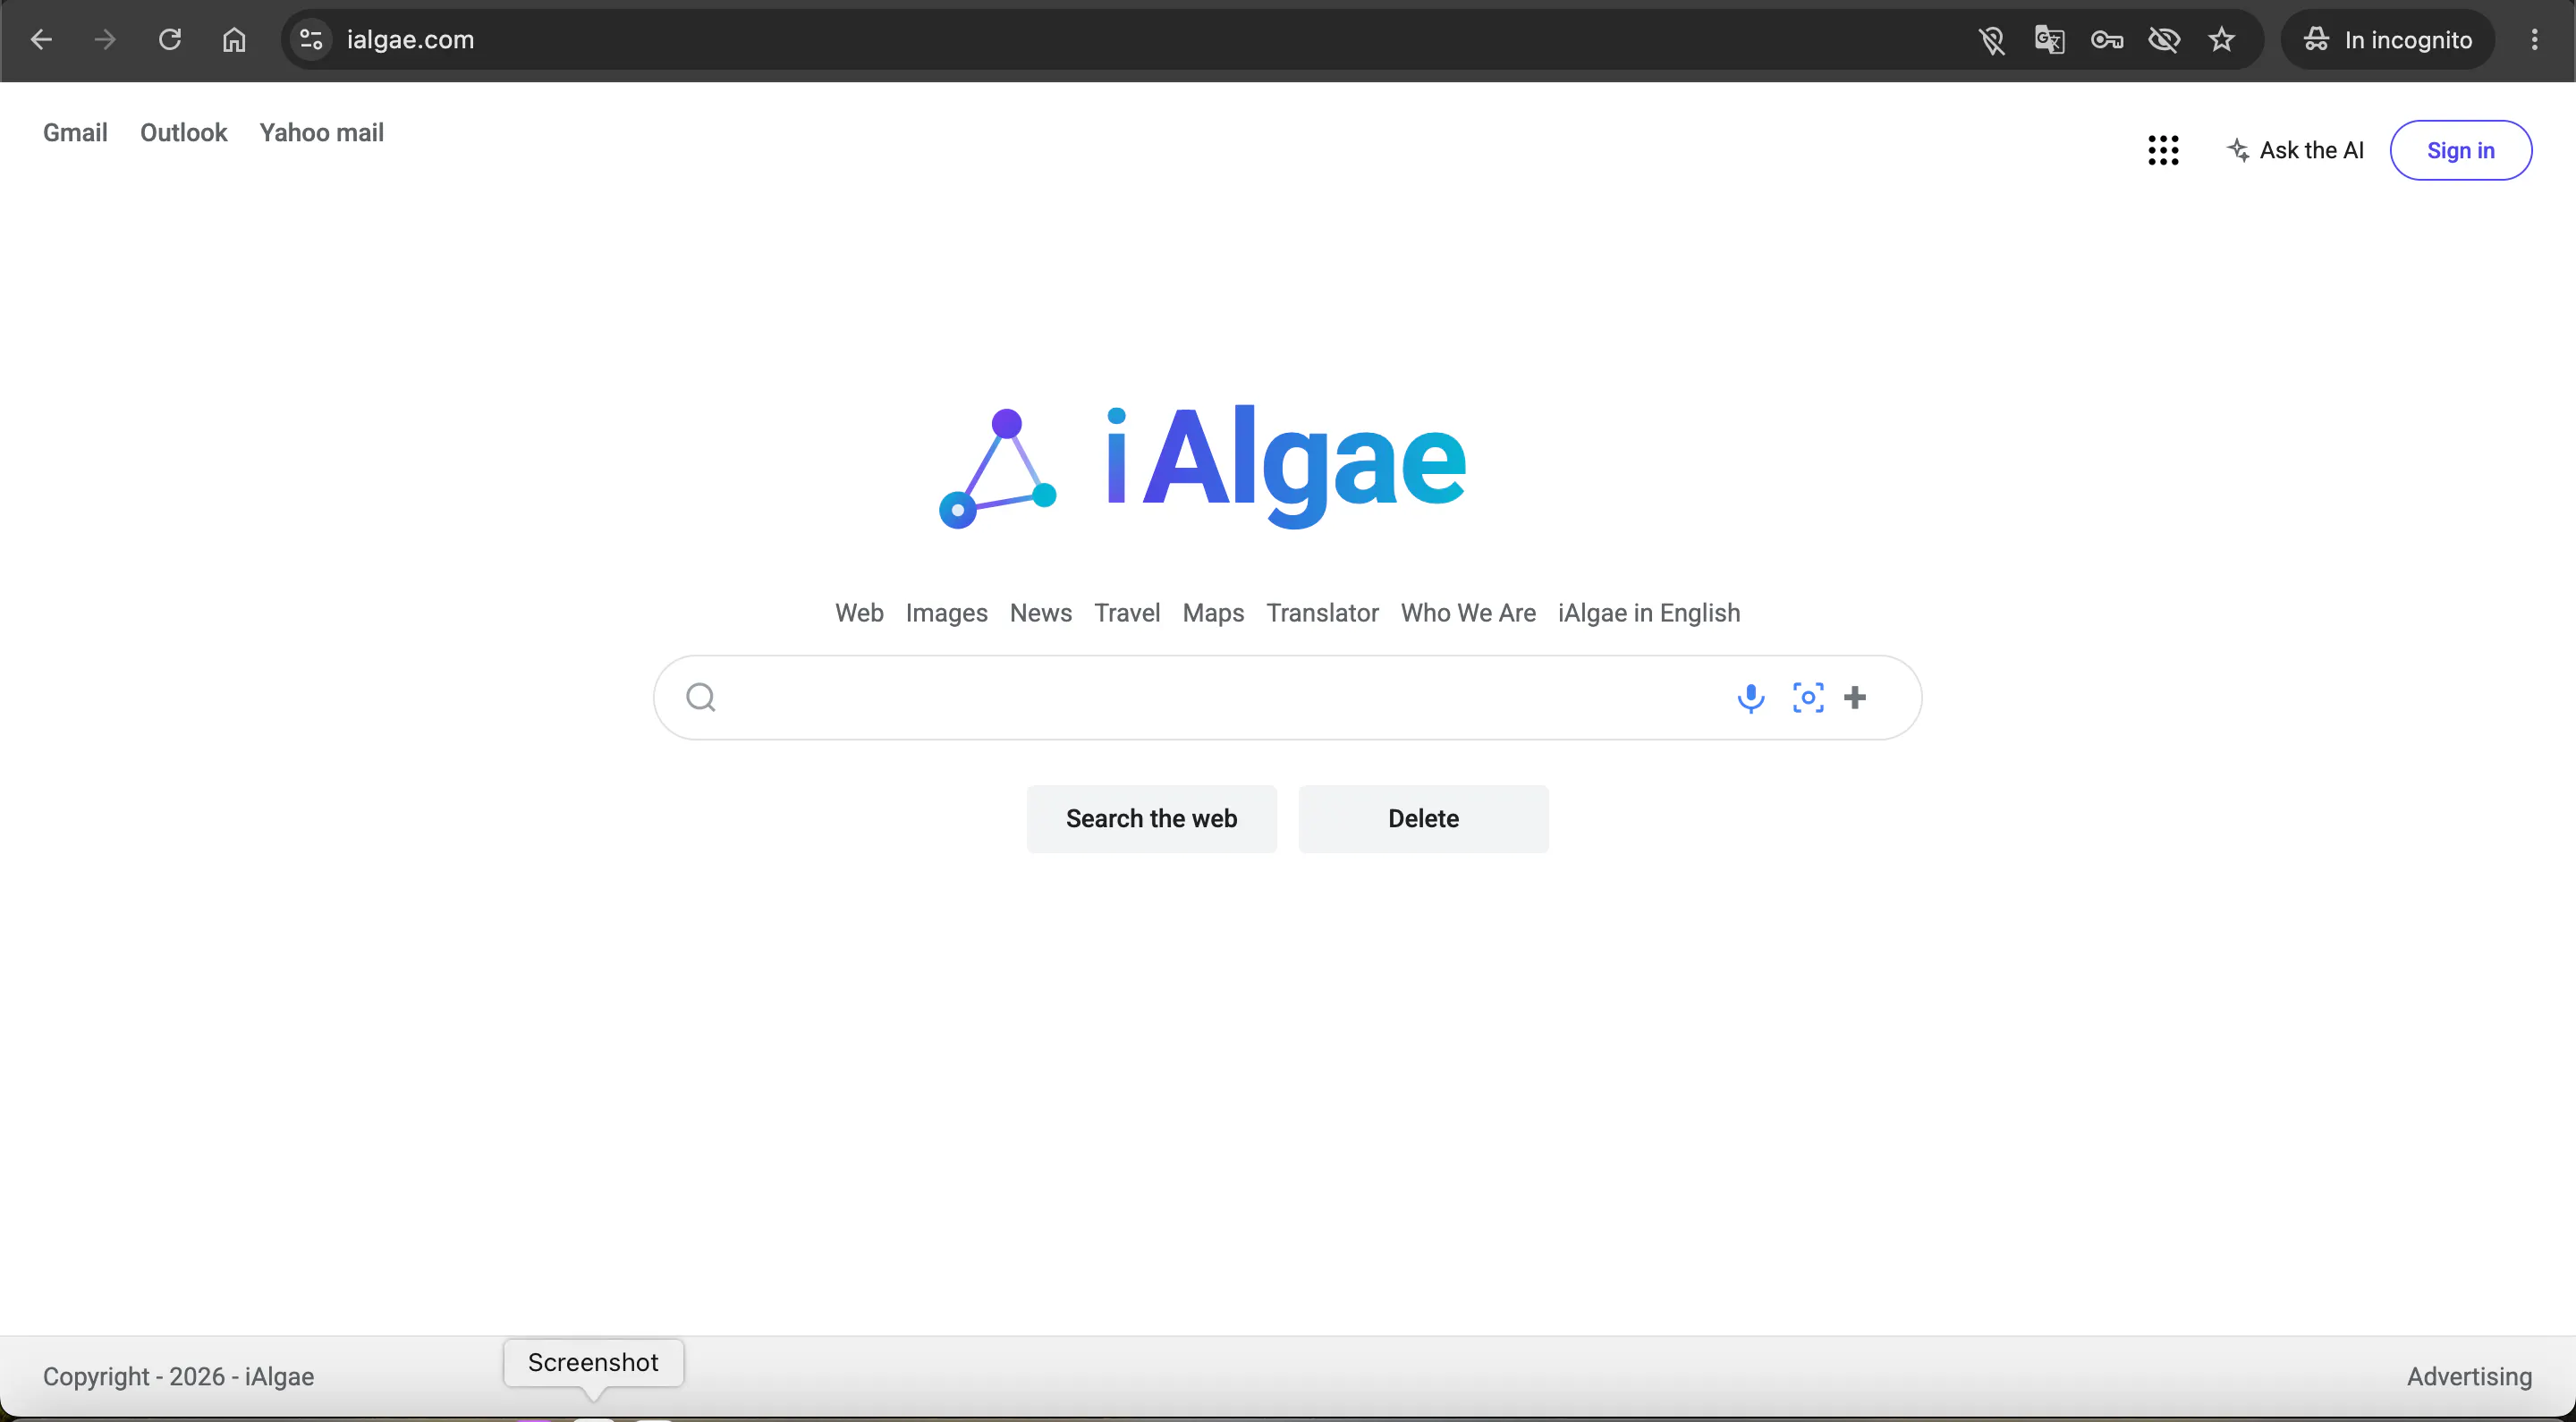2576x1422 pixels.
Task: Start voice search with microphone icon
Action: (x=1751, y=697)
